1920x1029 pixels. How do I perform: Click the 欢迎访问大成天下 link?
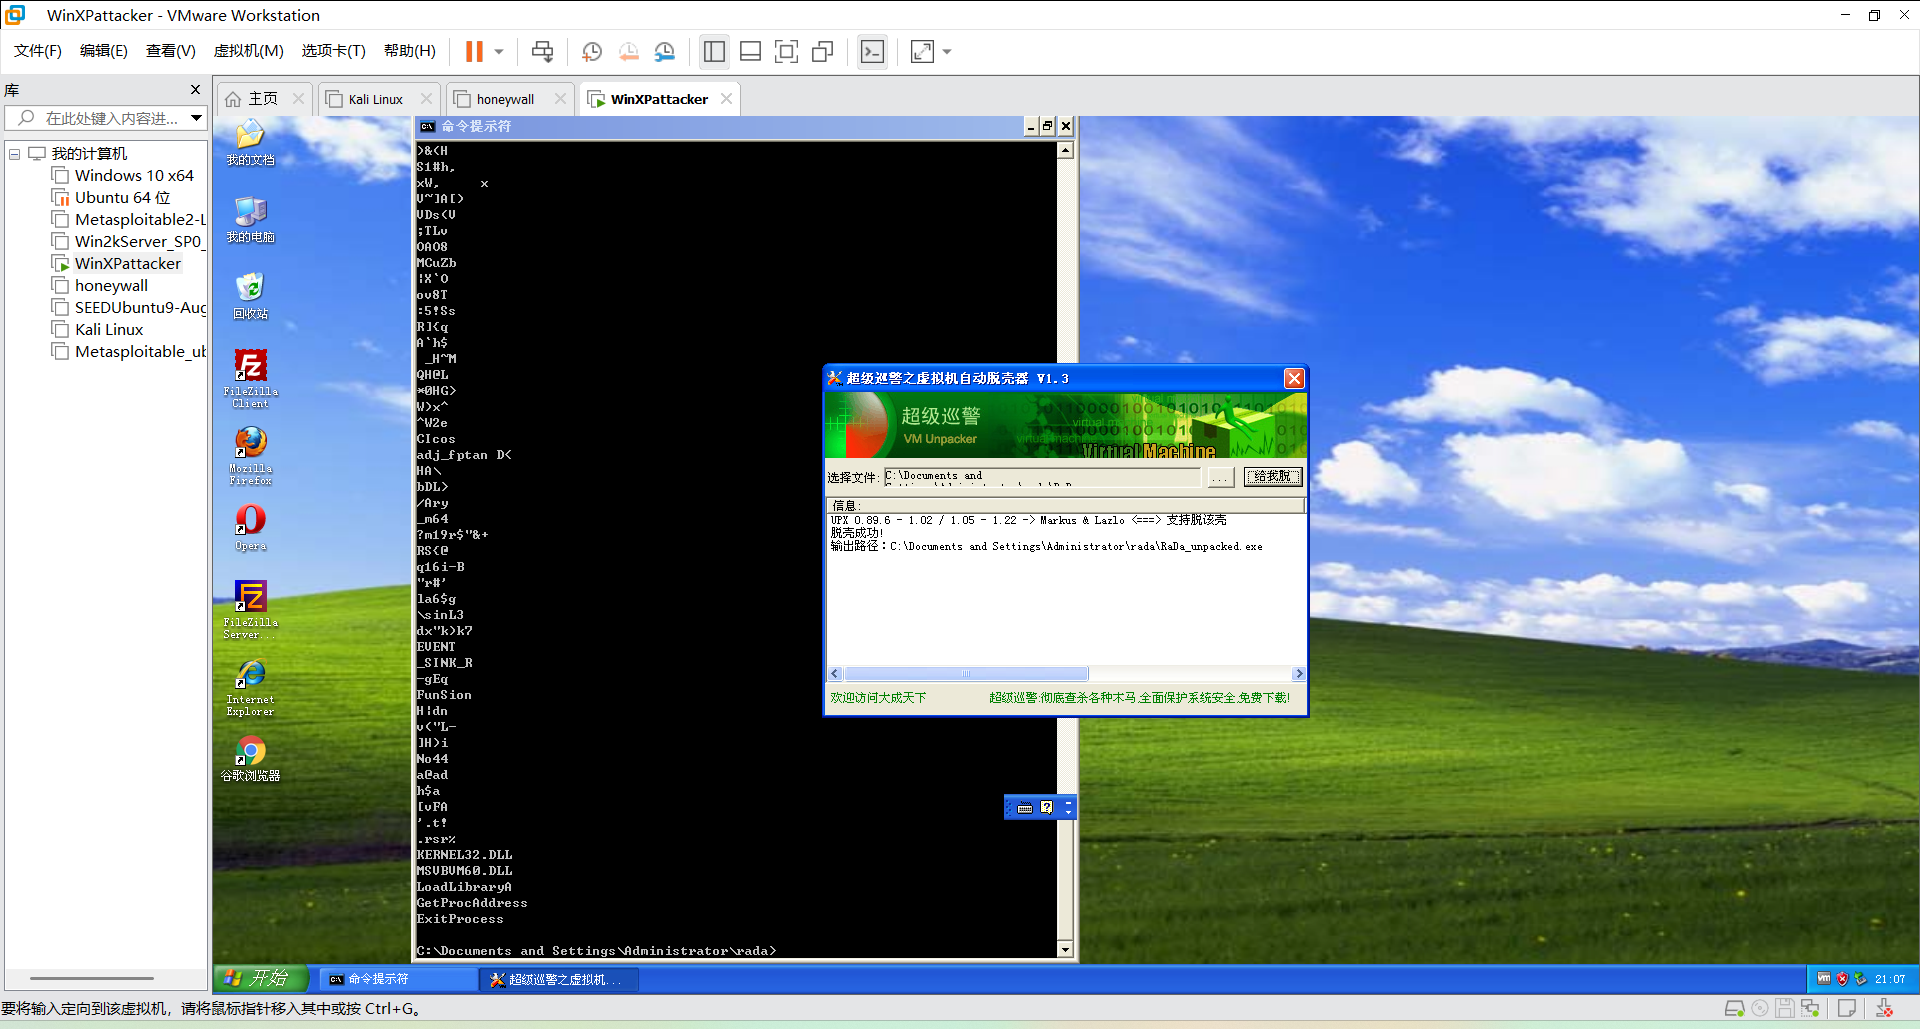point(878,698)
